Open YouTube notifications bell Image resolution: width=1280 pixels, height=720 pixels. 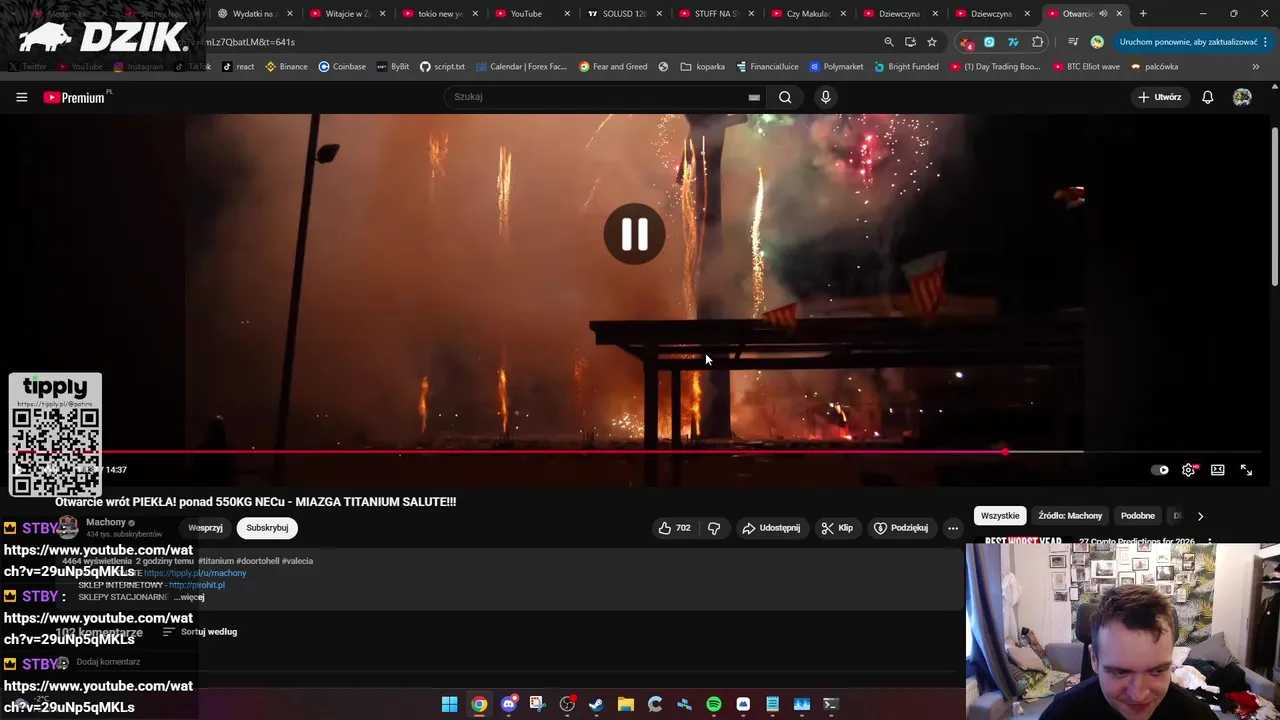pyautogui.click(x=1208, y=97)
